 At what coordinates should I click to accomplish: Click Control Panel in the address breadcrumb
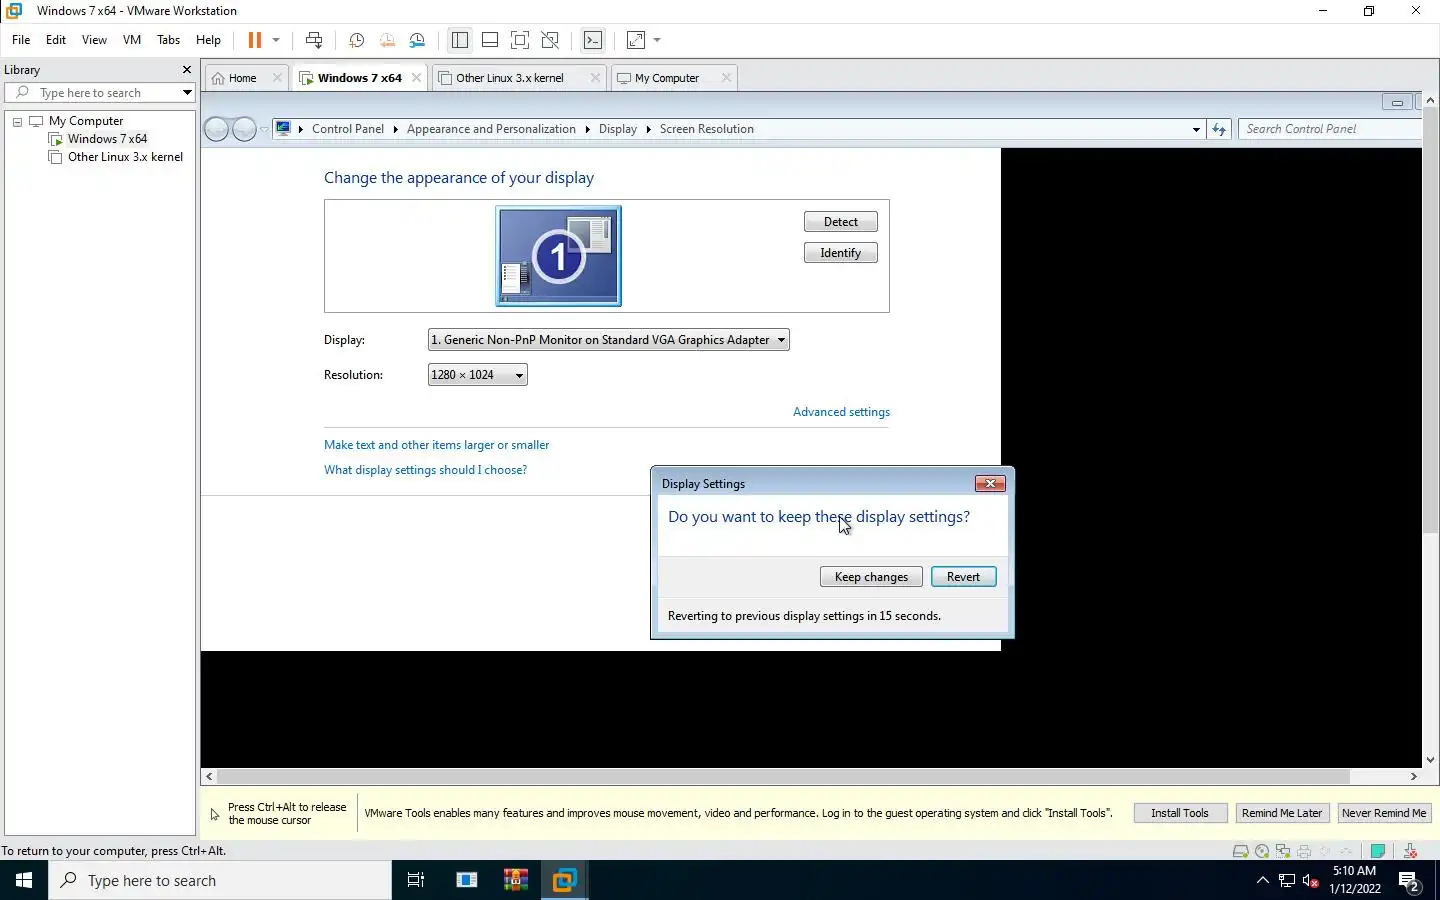(x=348, y=129)
